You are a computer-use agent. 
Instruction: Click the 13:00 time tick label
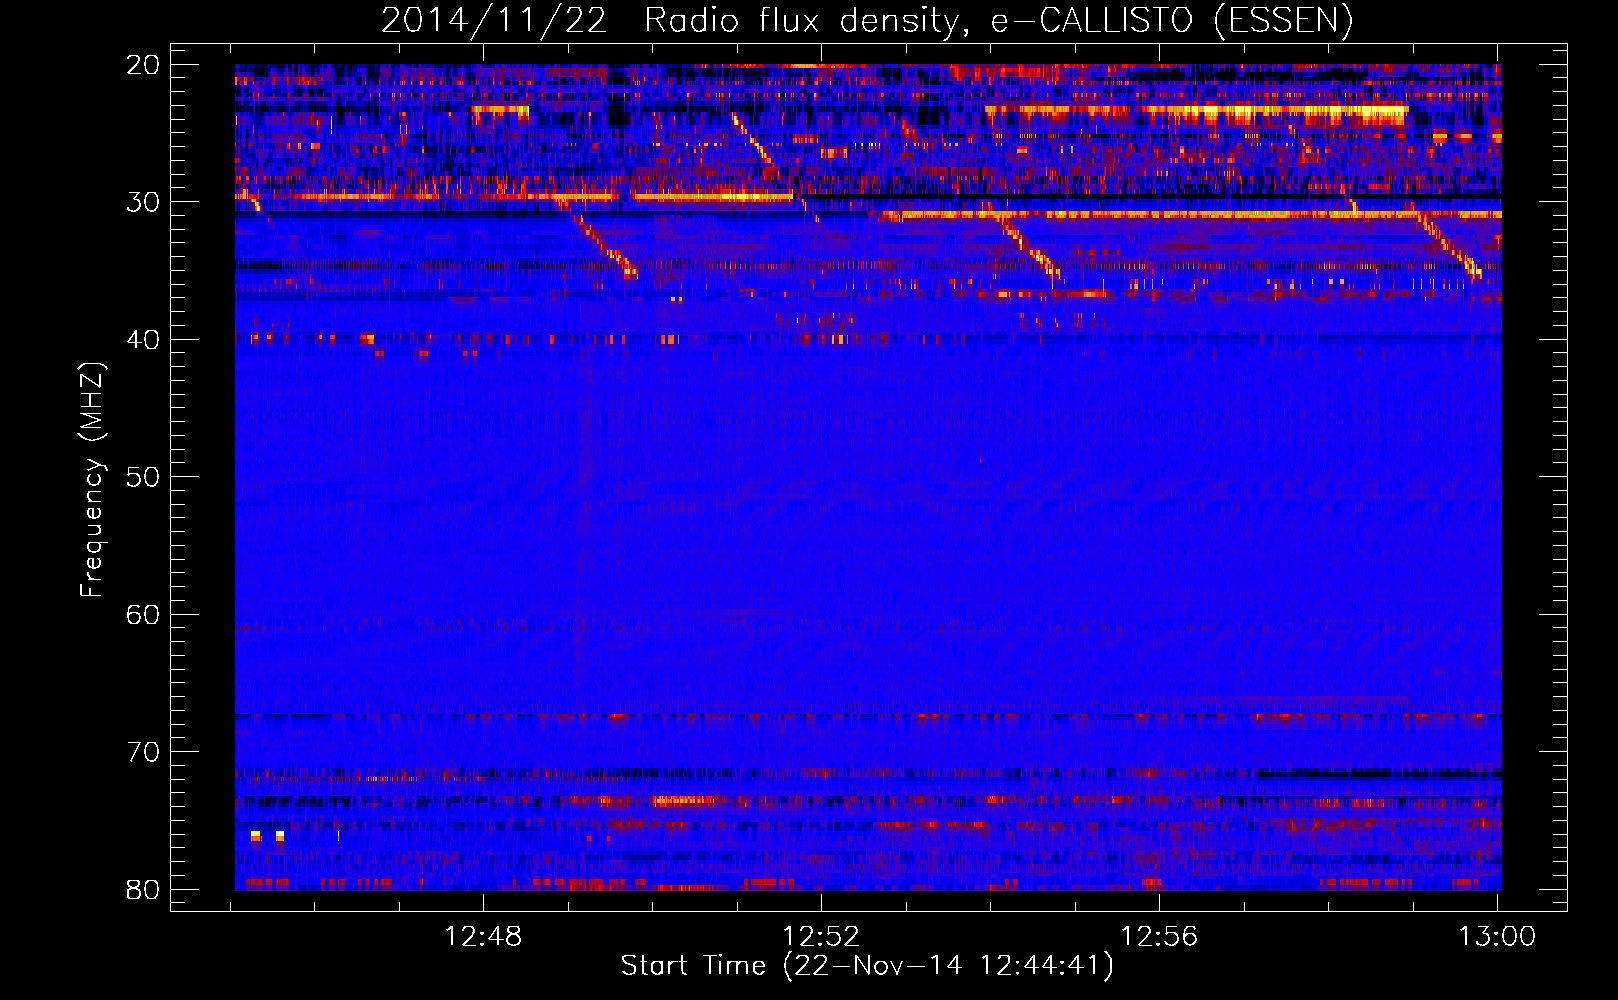point(1497,937)
